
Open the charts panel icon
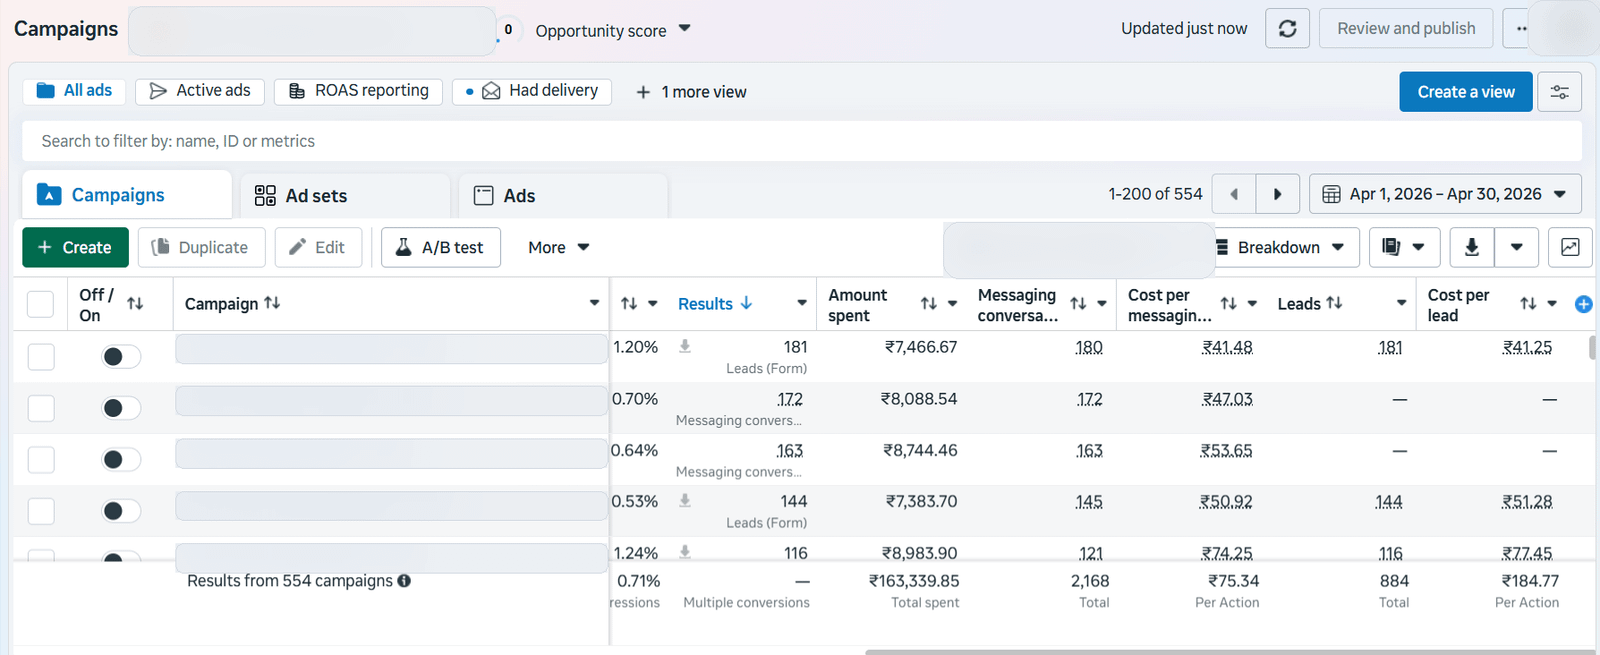[x=1570, y=247]
